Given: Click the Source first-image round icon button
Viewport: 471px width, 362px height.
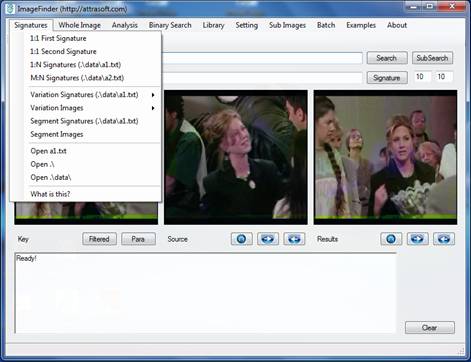Looking at the screenshot, I should pyautogui.click(x=241, y=239).
